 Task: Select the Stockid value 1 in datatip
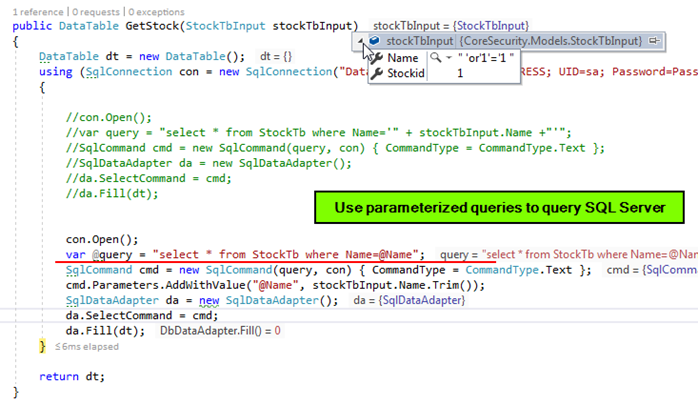point(460,73)
